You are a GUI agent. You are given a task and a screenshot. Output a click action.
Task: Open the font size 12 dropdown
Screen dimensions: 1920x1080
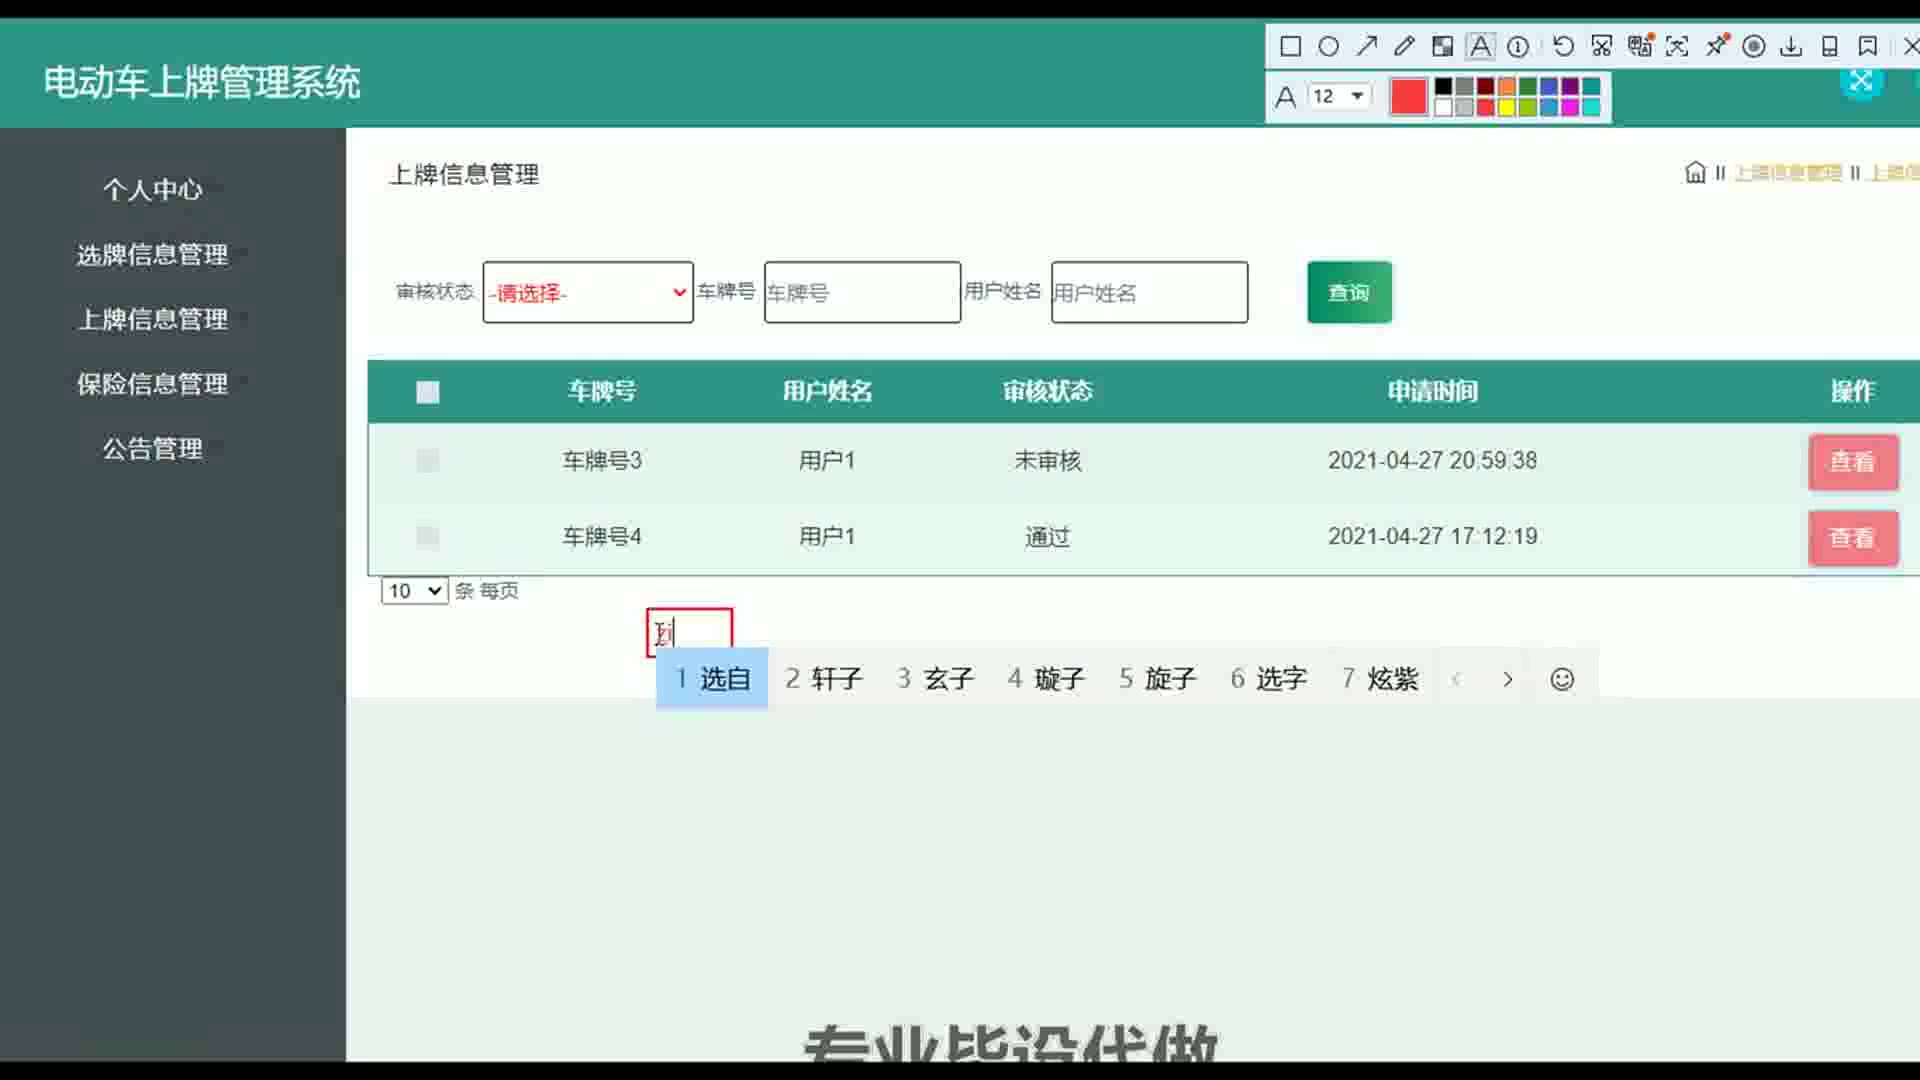(x=1339, y=96)
